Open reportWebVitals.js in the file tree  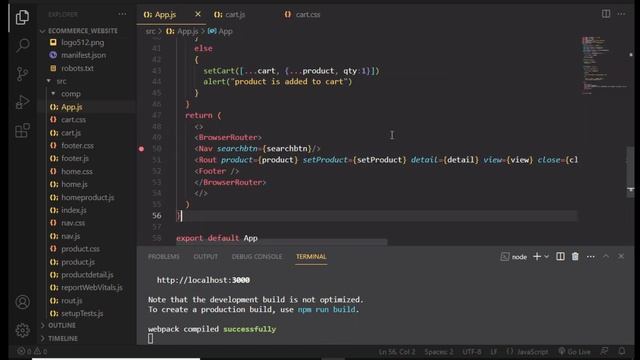(x=91, y=288)
